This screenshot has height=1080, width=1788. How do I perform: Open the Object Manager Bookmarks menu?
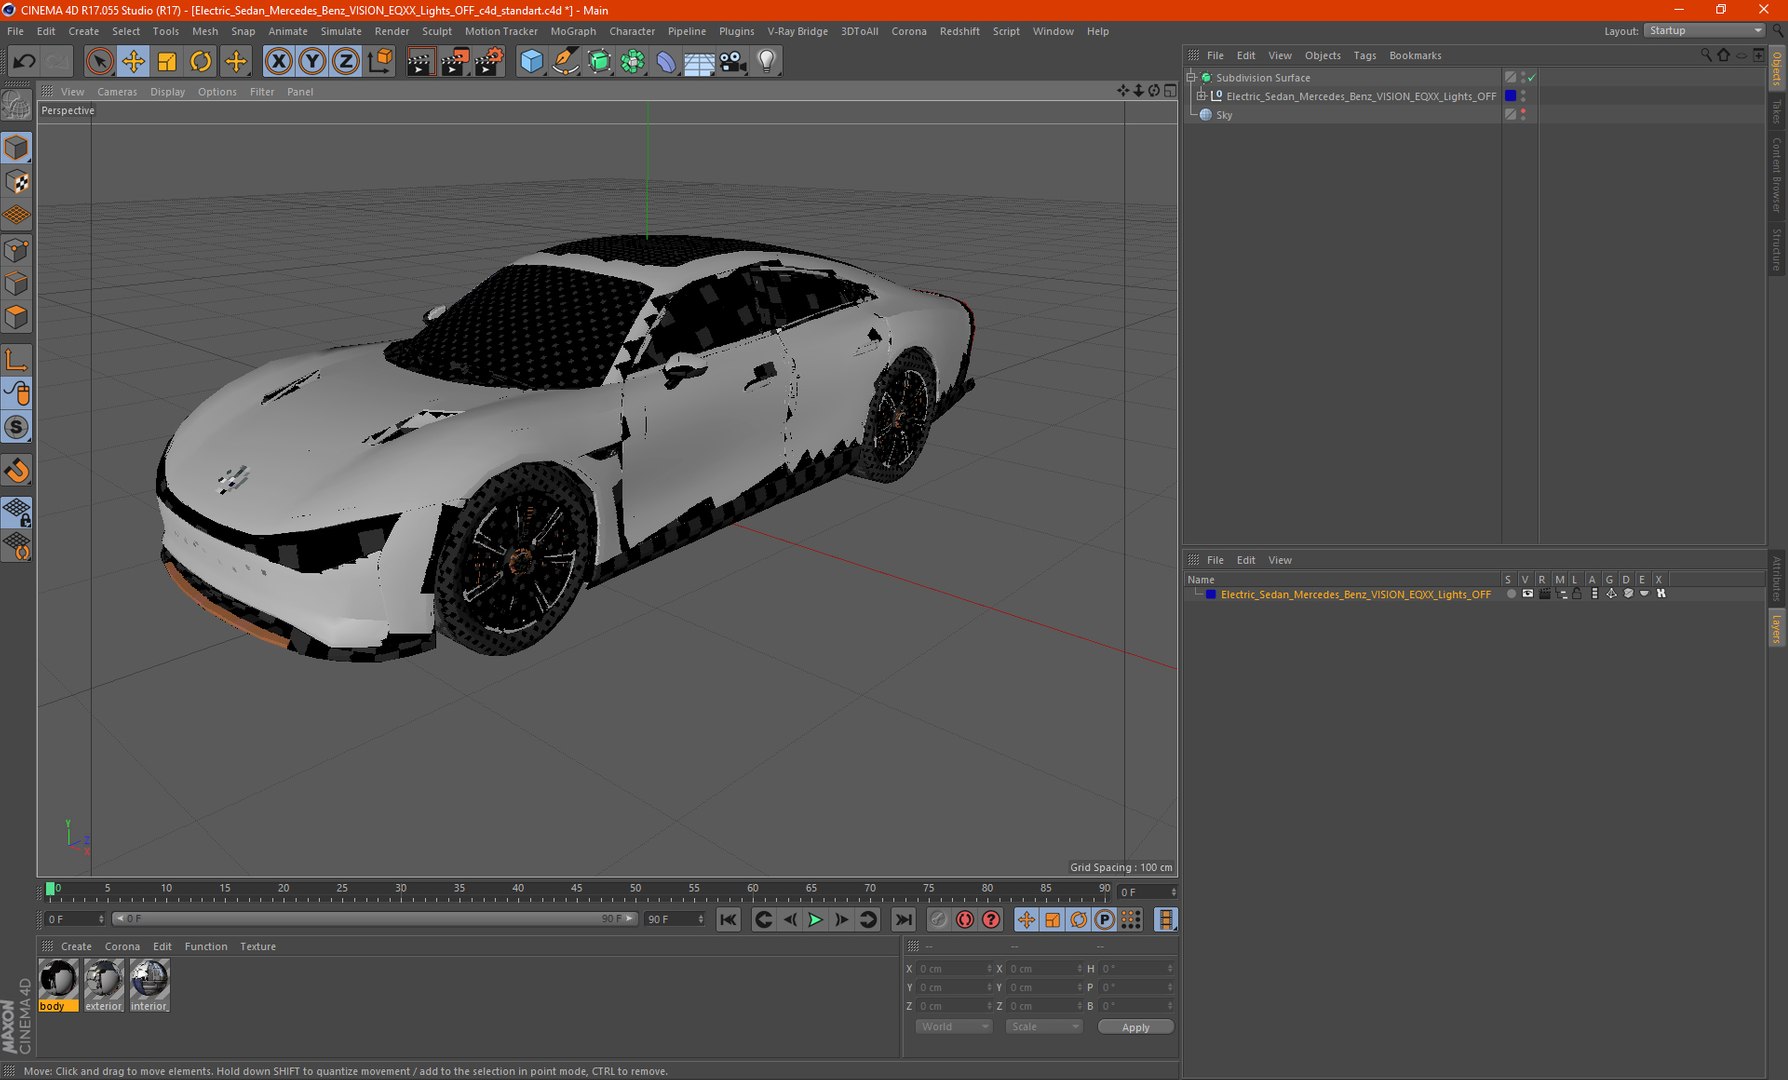click(x=1415, y=56)
